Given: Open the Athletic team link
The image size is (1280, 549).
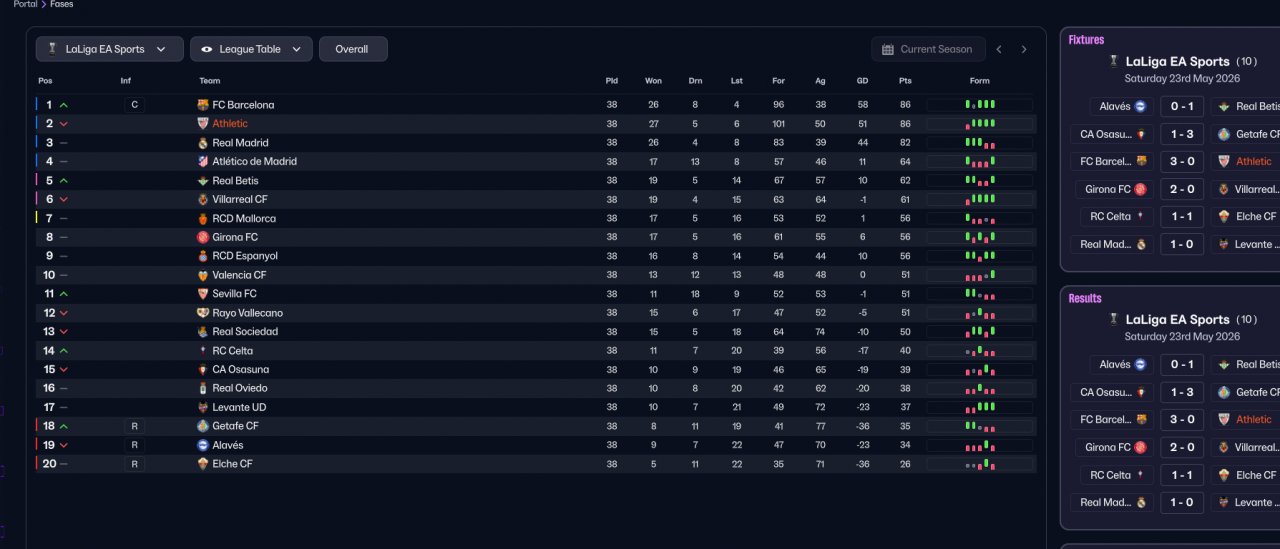Looking at the screenshot, I should pos(230,124).
